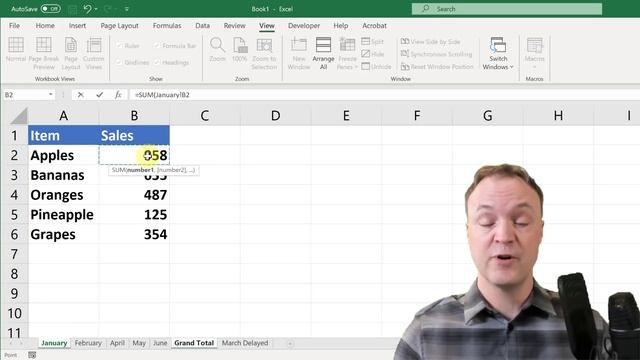Image resolution: width=640 pixels, height=360 pixels.
Task: Switch to the Data ribbon tab
Action: click(202, 25)
